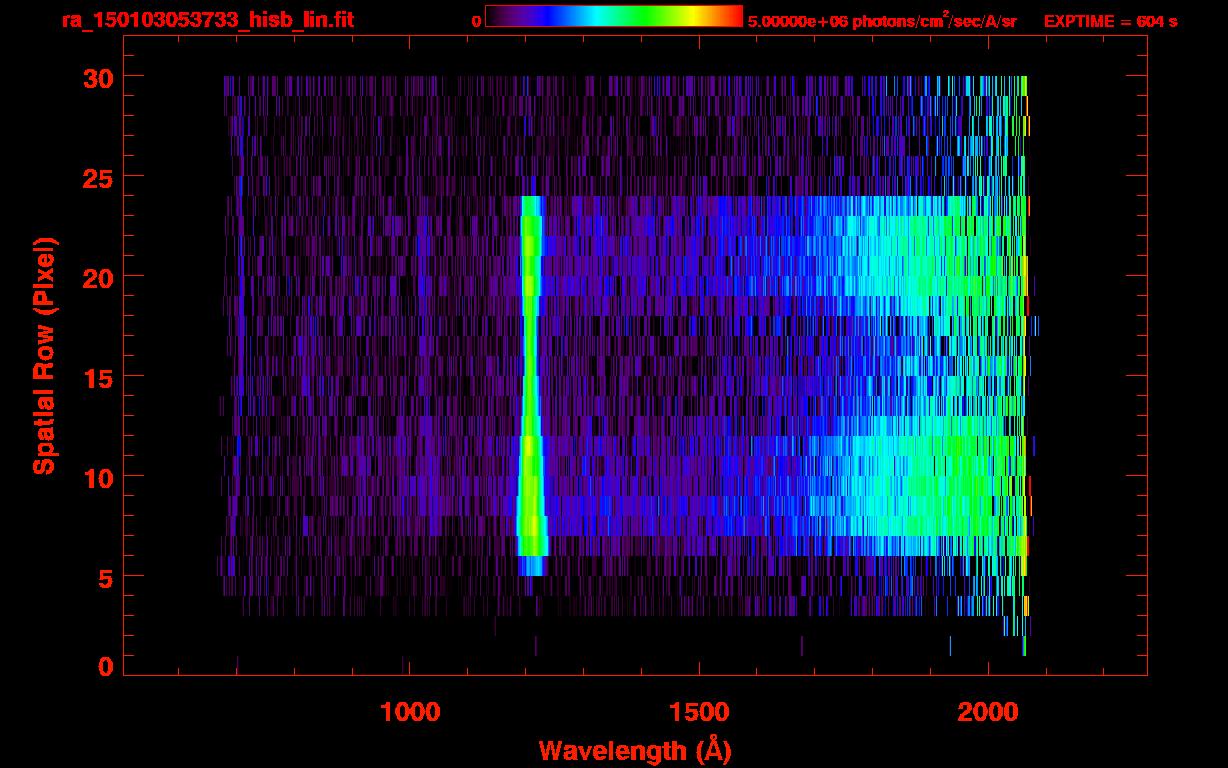Click the 5.00000e+06 color bar maximum value
This screenshot has height=768, width=1228.
pyautogui.click(x=797, y=21)
